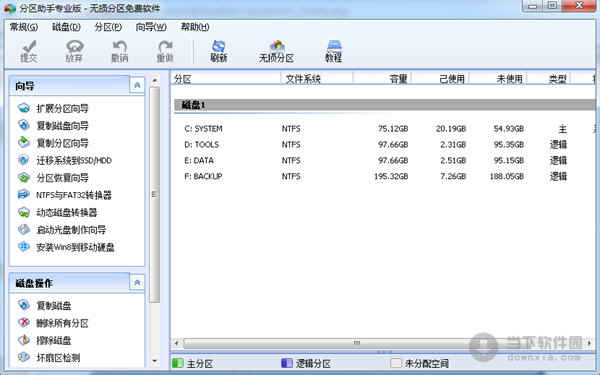Click the icon beside 启动光盘制作向导

click(x=24, y=230)
